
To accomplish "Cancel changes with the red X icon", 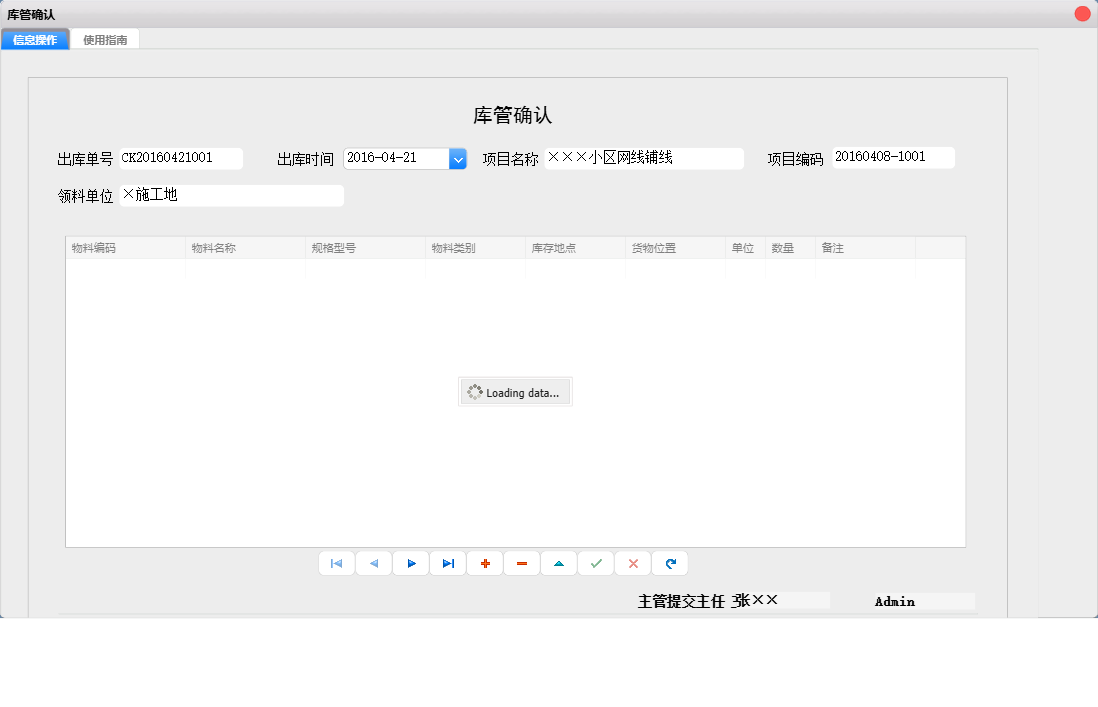I will tap(632, 563).
